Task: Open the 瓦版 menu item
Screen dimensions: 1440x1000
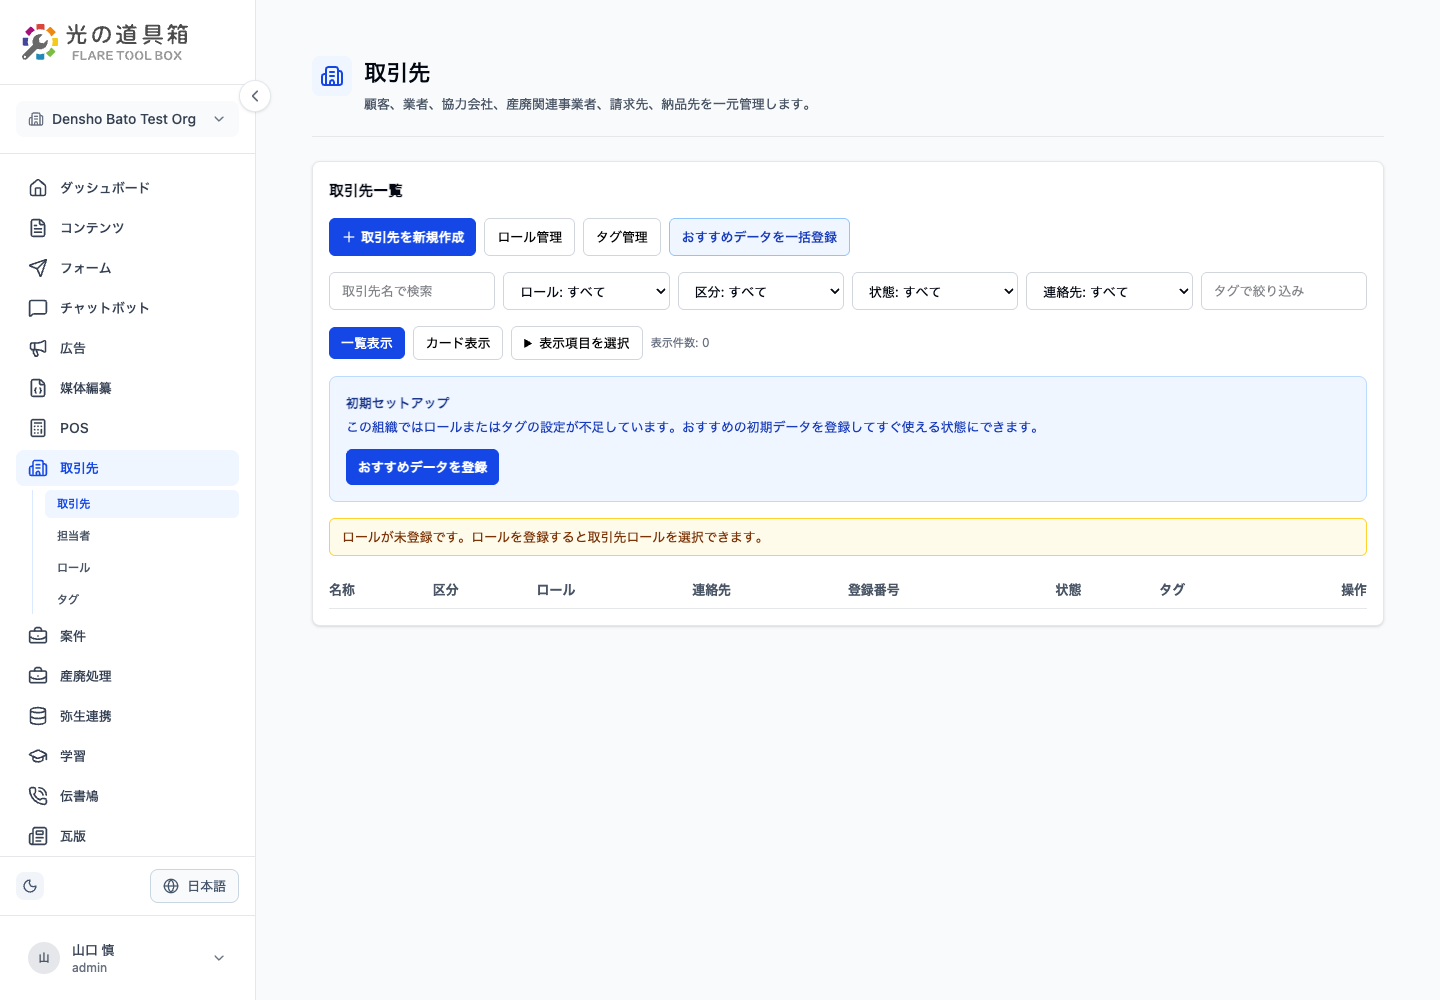Action: (x=127, y=836)
